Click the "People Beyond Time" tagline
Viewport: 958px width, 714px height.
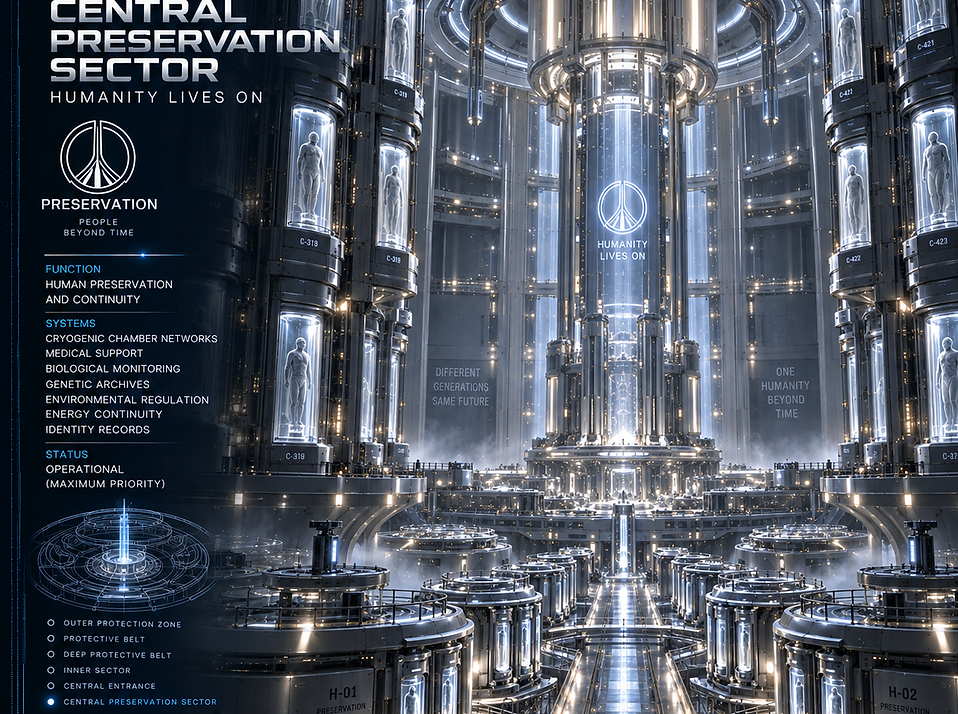(98, 227)
